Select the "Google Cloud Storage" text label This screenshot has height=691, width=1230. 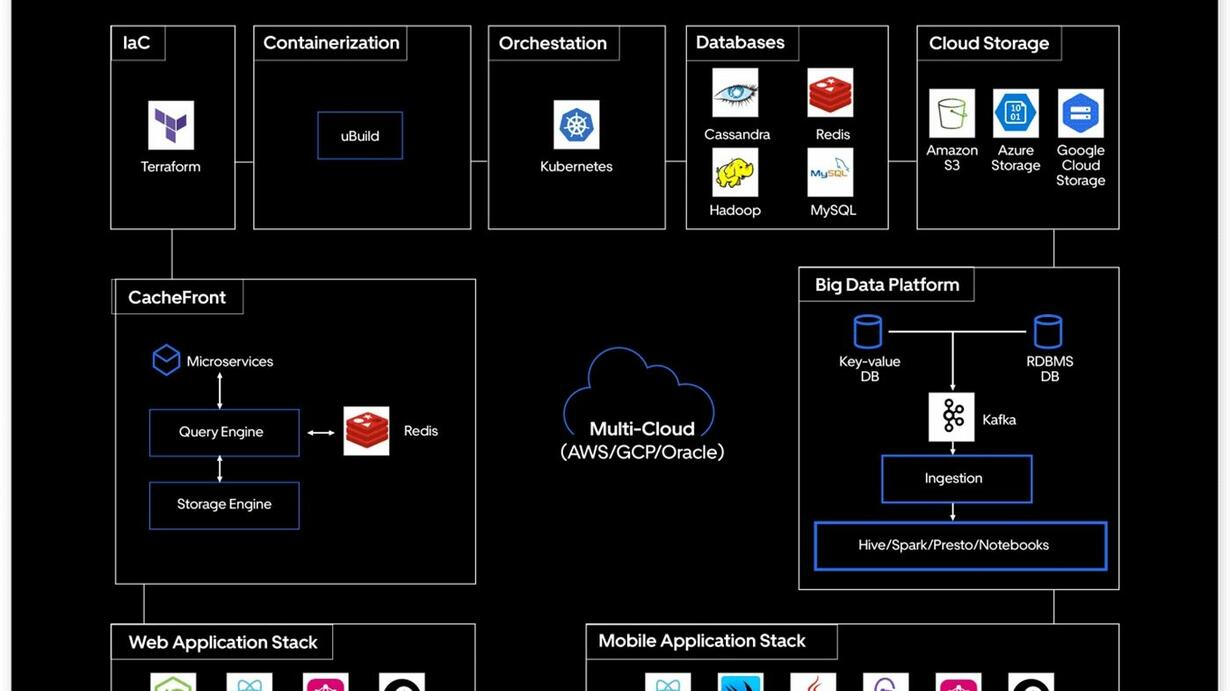(x=1081, y=165)
